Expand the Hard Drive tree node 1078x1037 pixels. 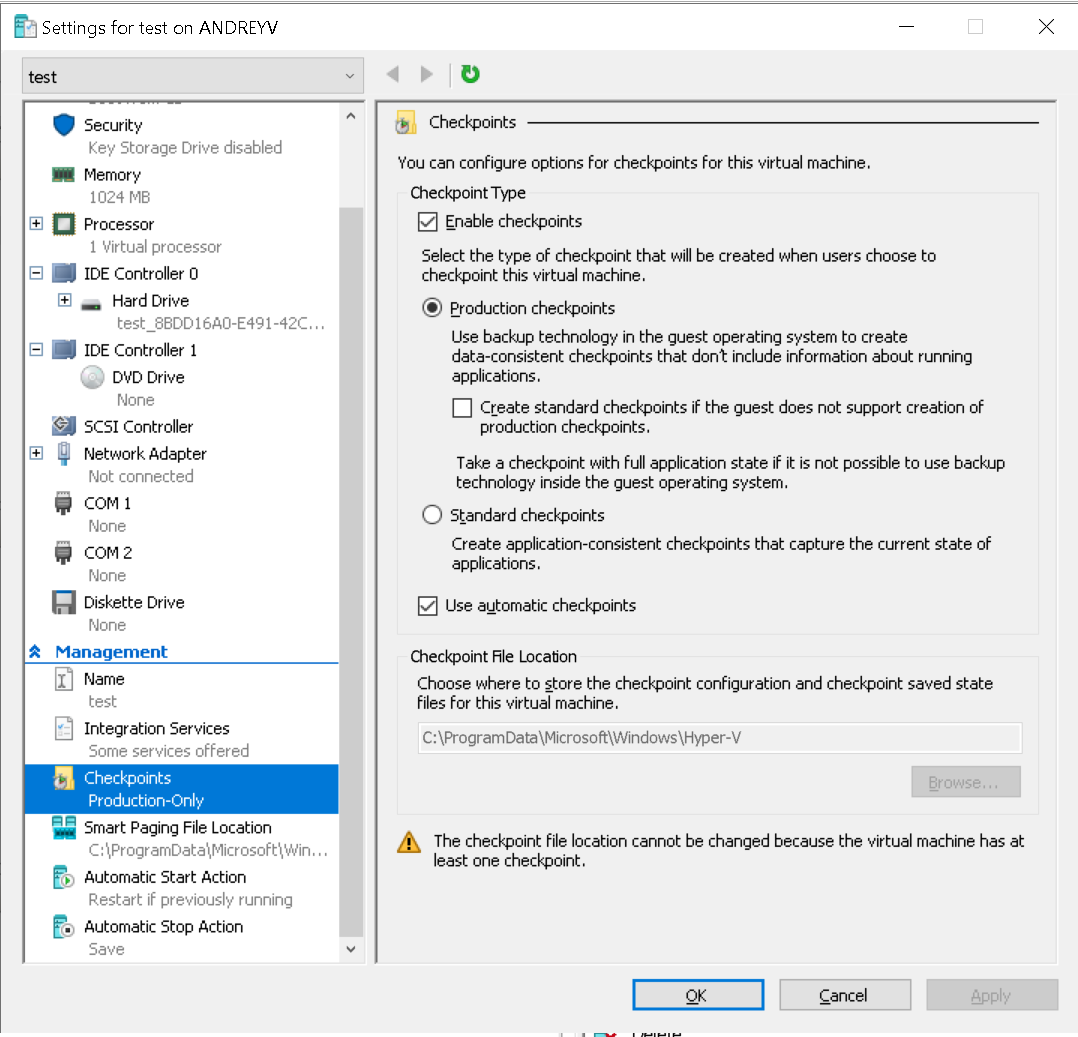tap(65, 300)
